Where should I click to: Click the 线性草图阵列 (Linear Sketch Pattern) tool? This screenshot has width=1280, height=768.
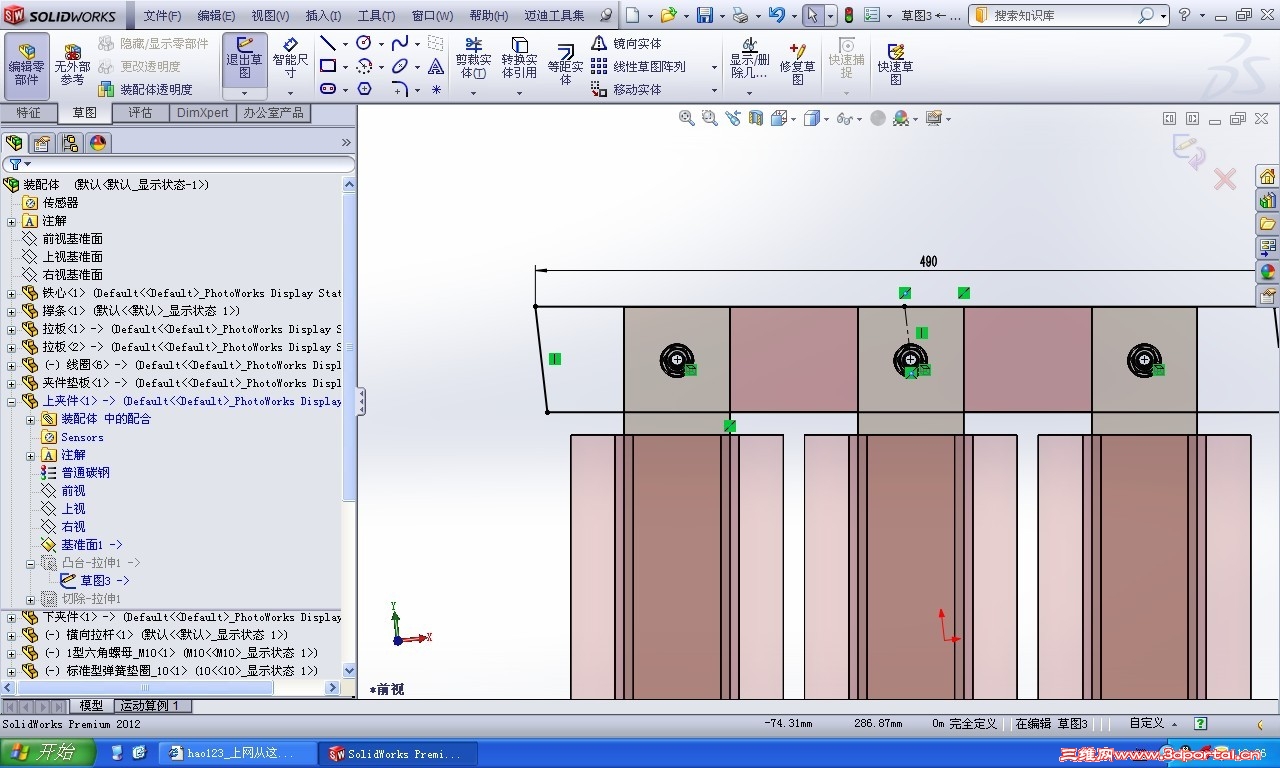click(x=638, y=66)
